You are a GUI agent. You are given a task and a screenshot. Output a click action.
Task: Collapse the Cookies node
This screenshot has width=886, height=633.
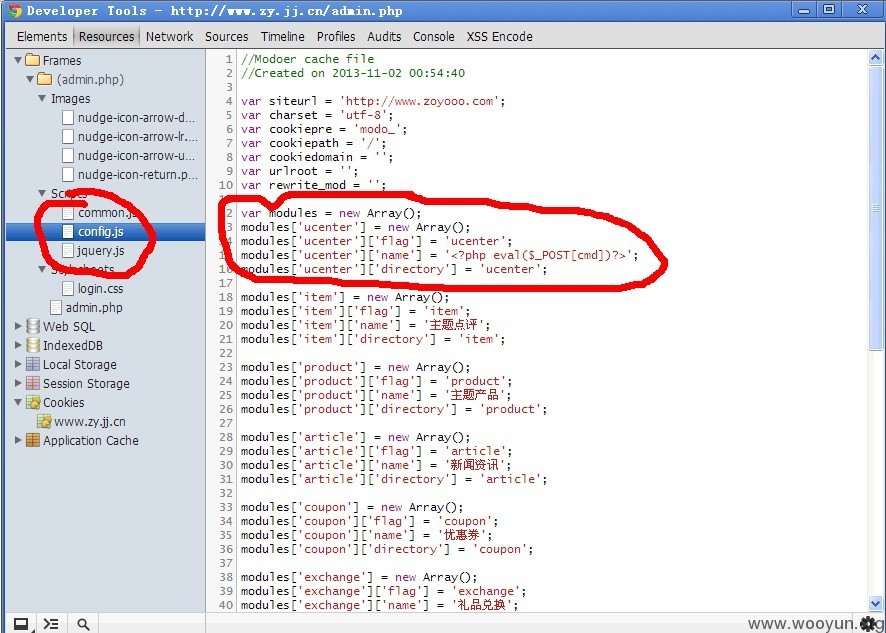[x=18, y=402]
